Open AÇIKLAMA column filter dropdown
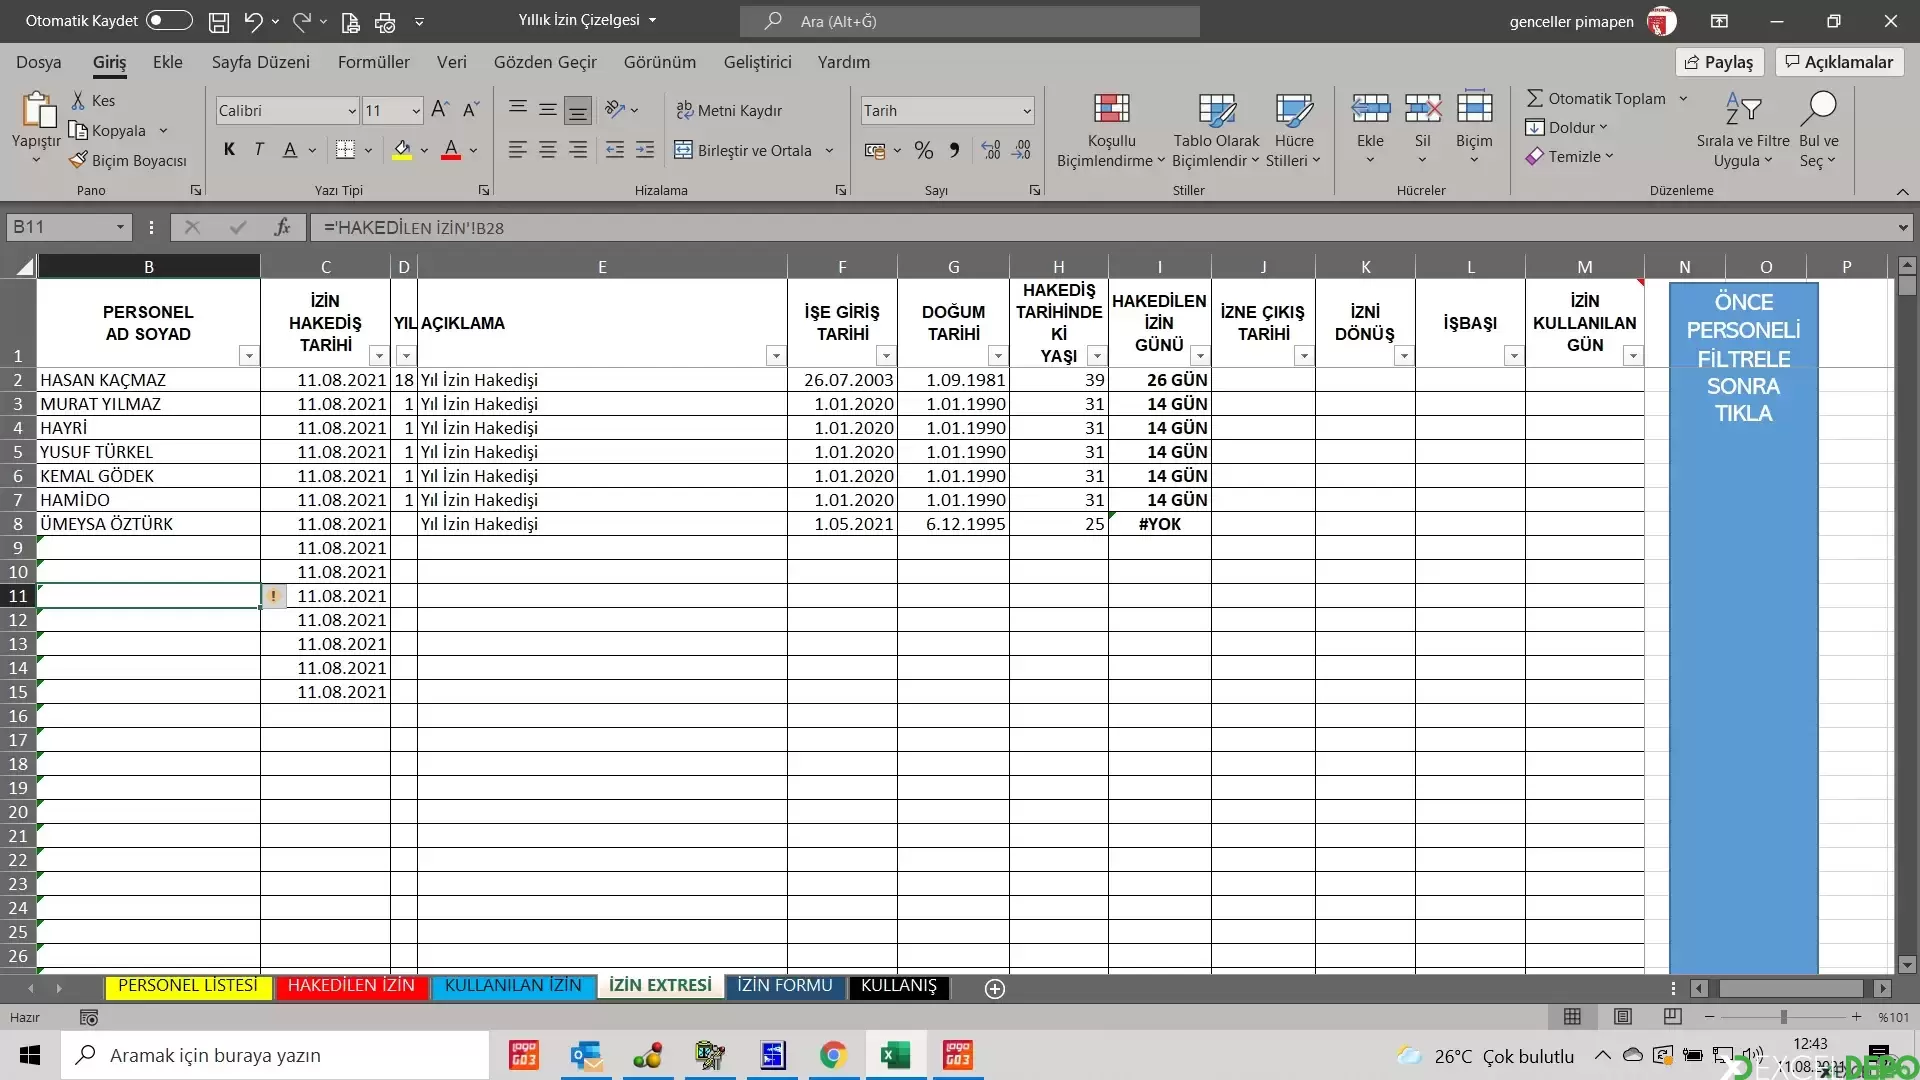The image size is (1920, 1080). [776, 356]
